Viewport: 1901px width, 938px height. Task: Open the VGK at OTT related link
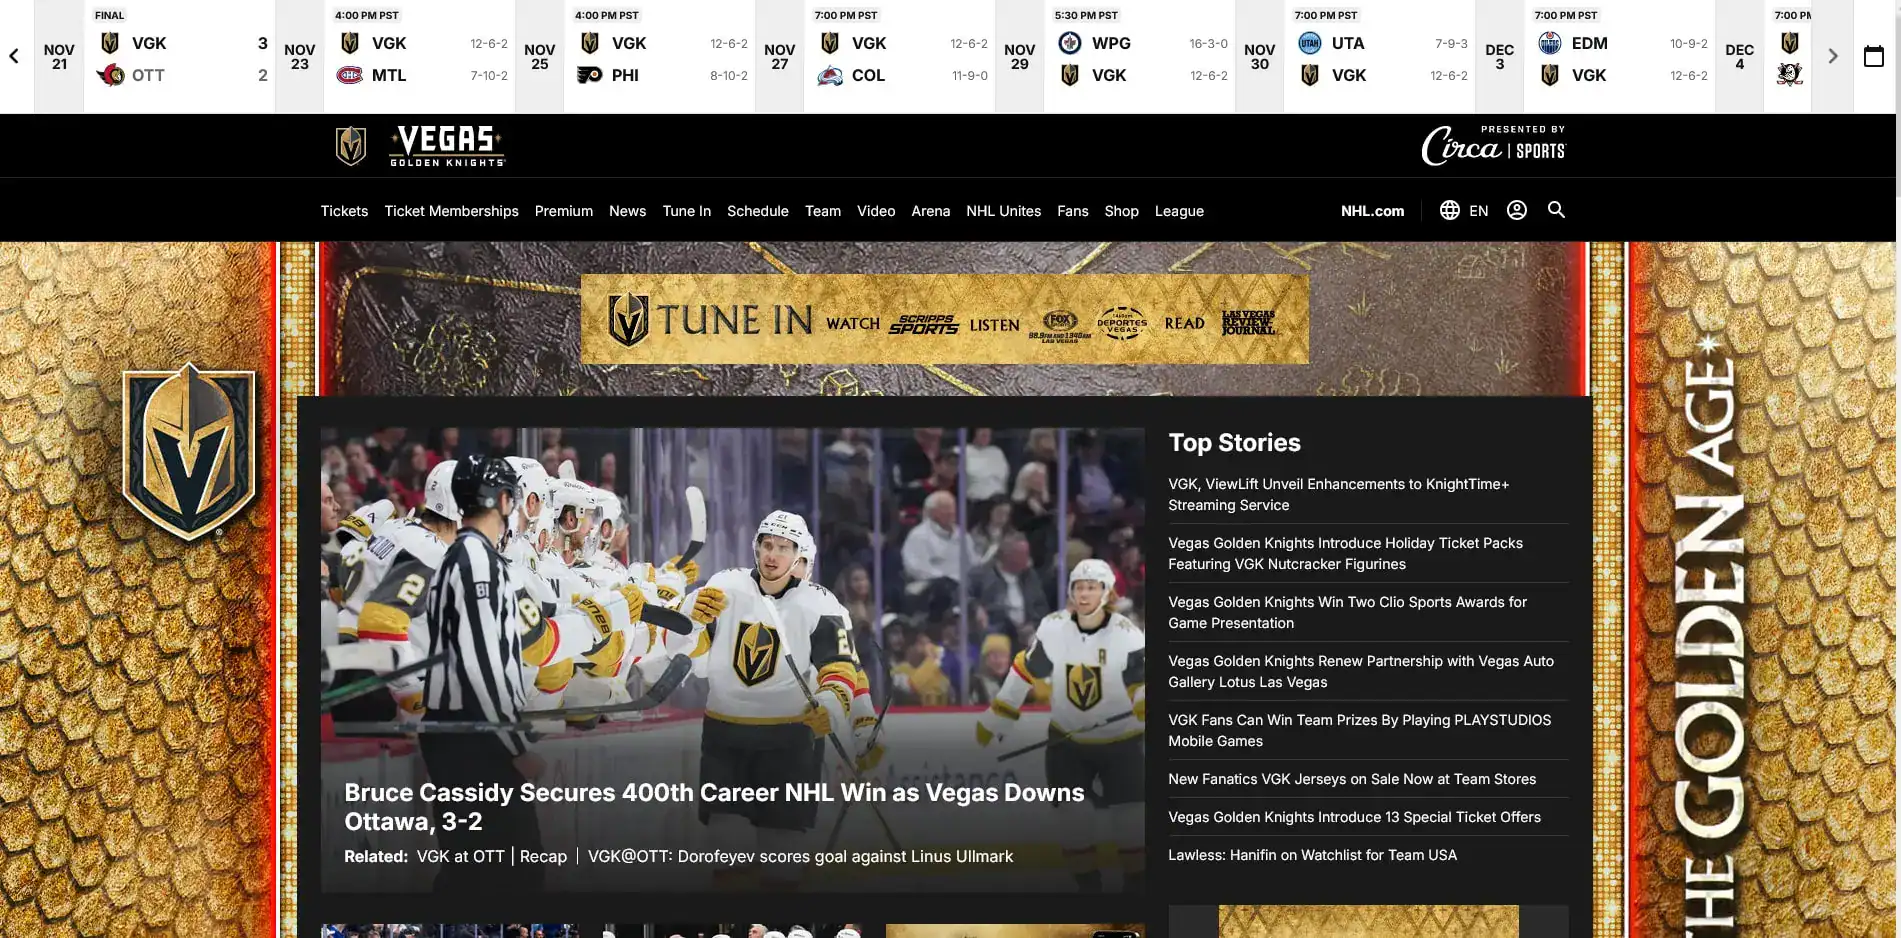pyautogui.click(x=461, y=857)
